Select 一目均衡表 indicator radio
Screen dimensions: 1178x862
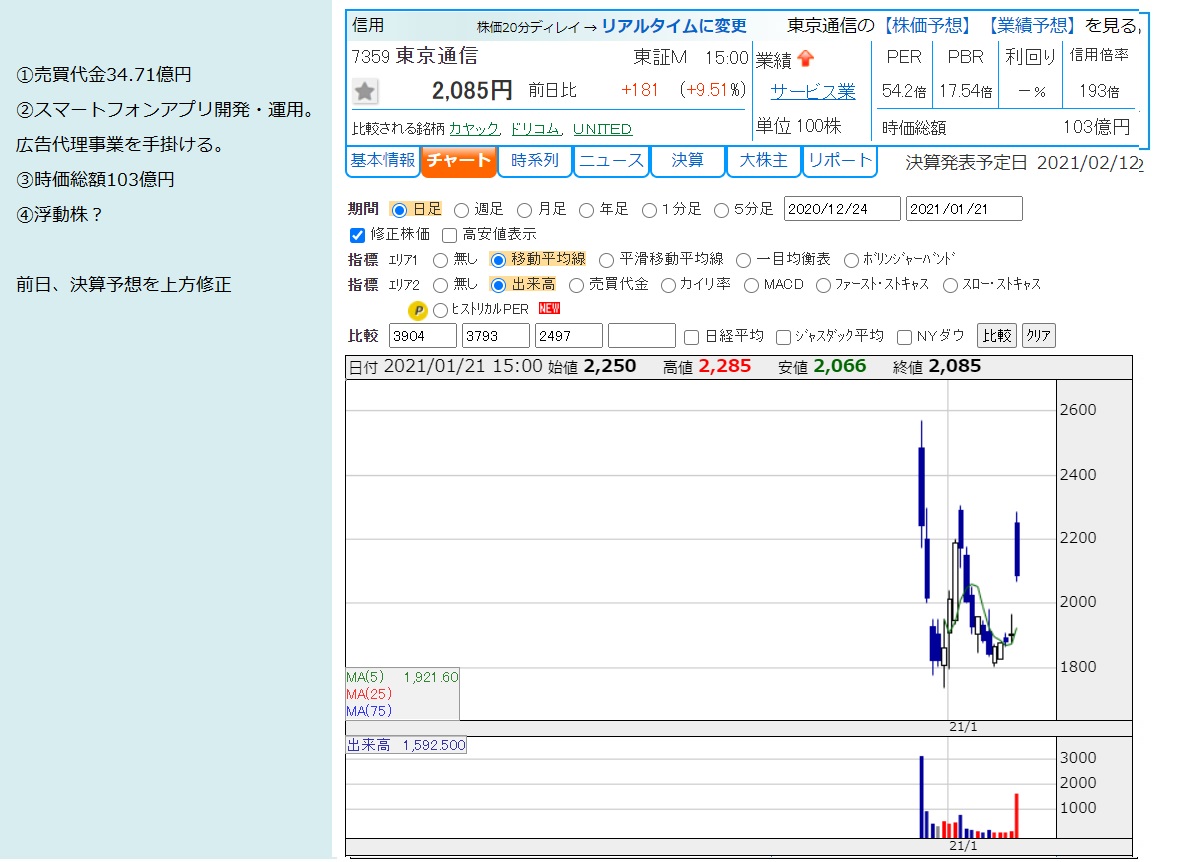coord(743,260)
